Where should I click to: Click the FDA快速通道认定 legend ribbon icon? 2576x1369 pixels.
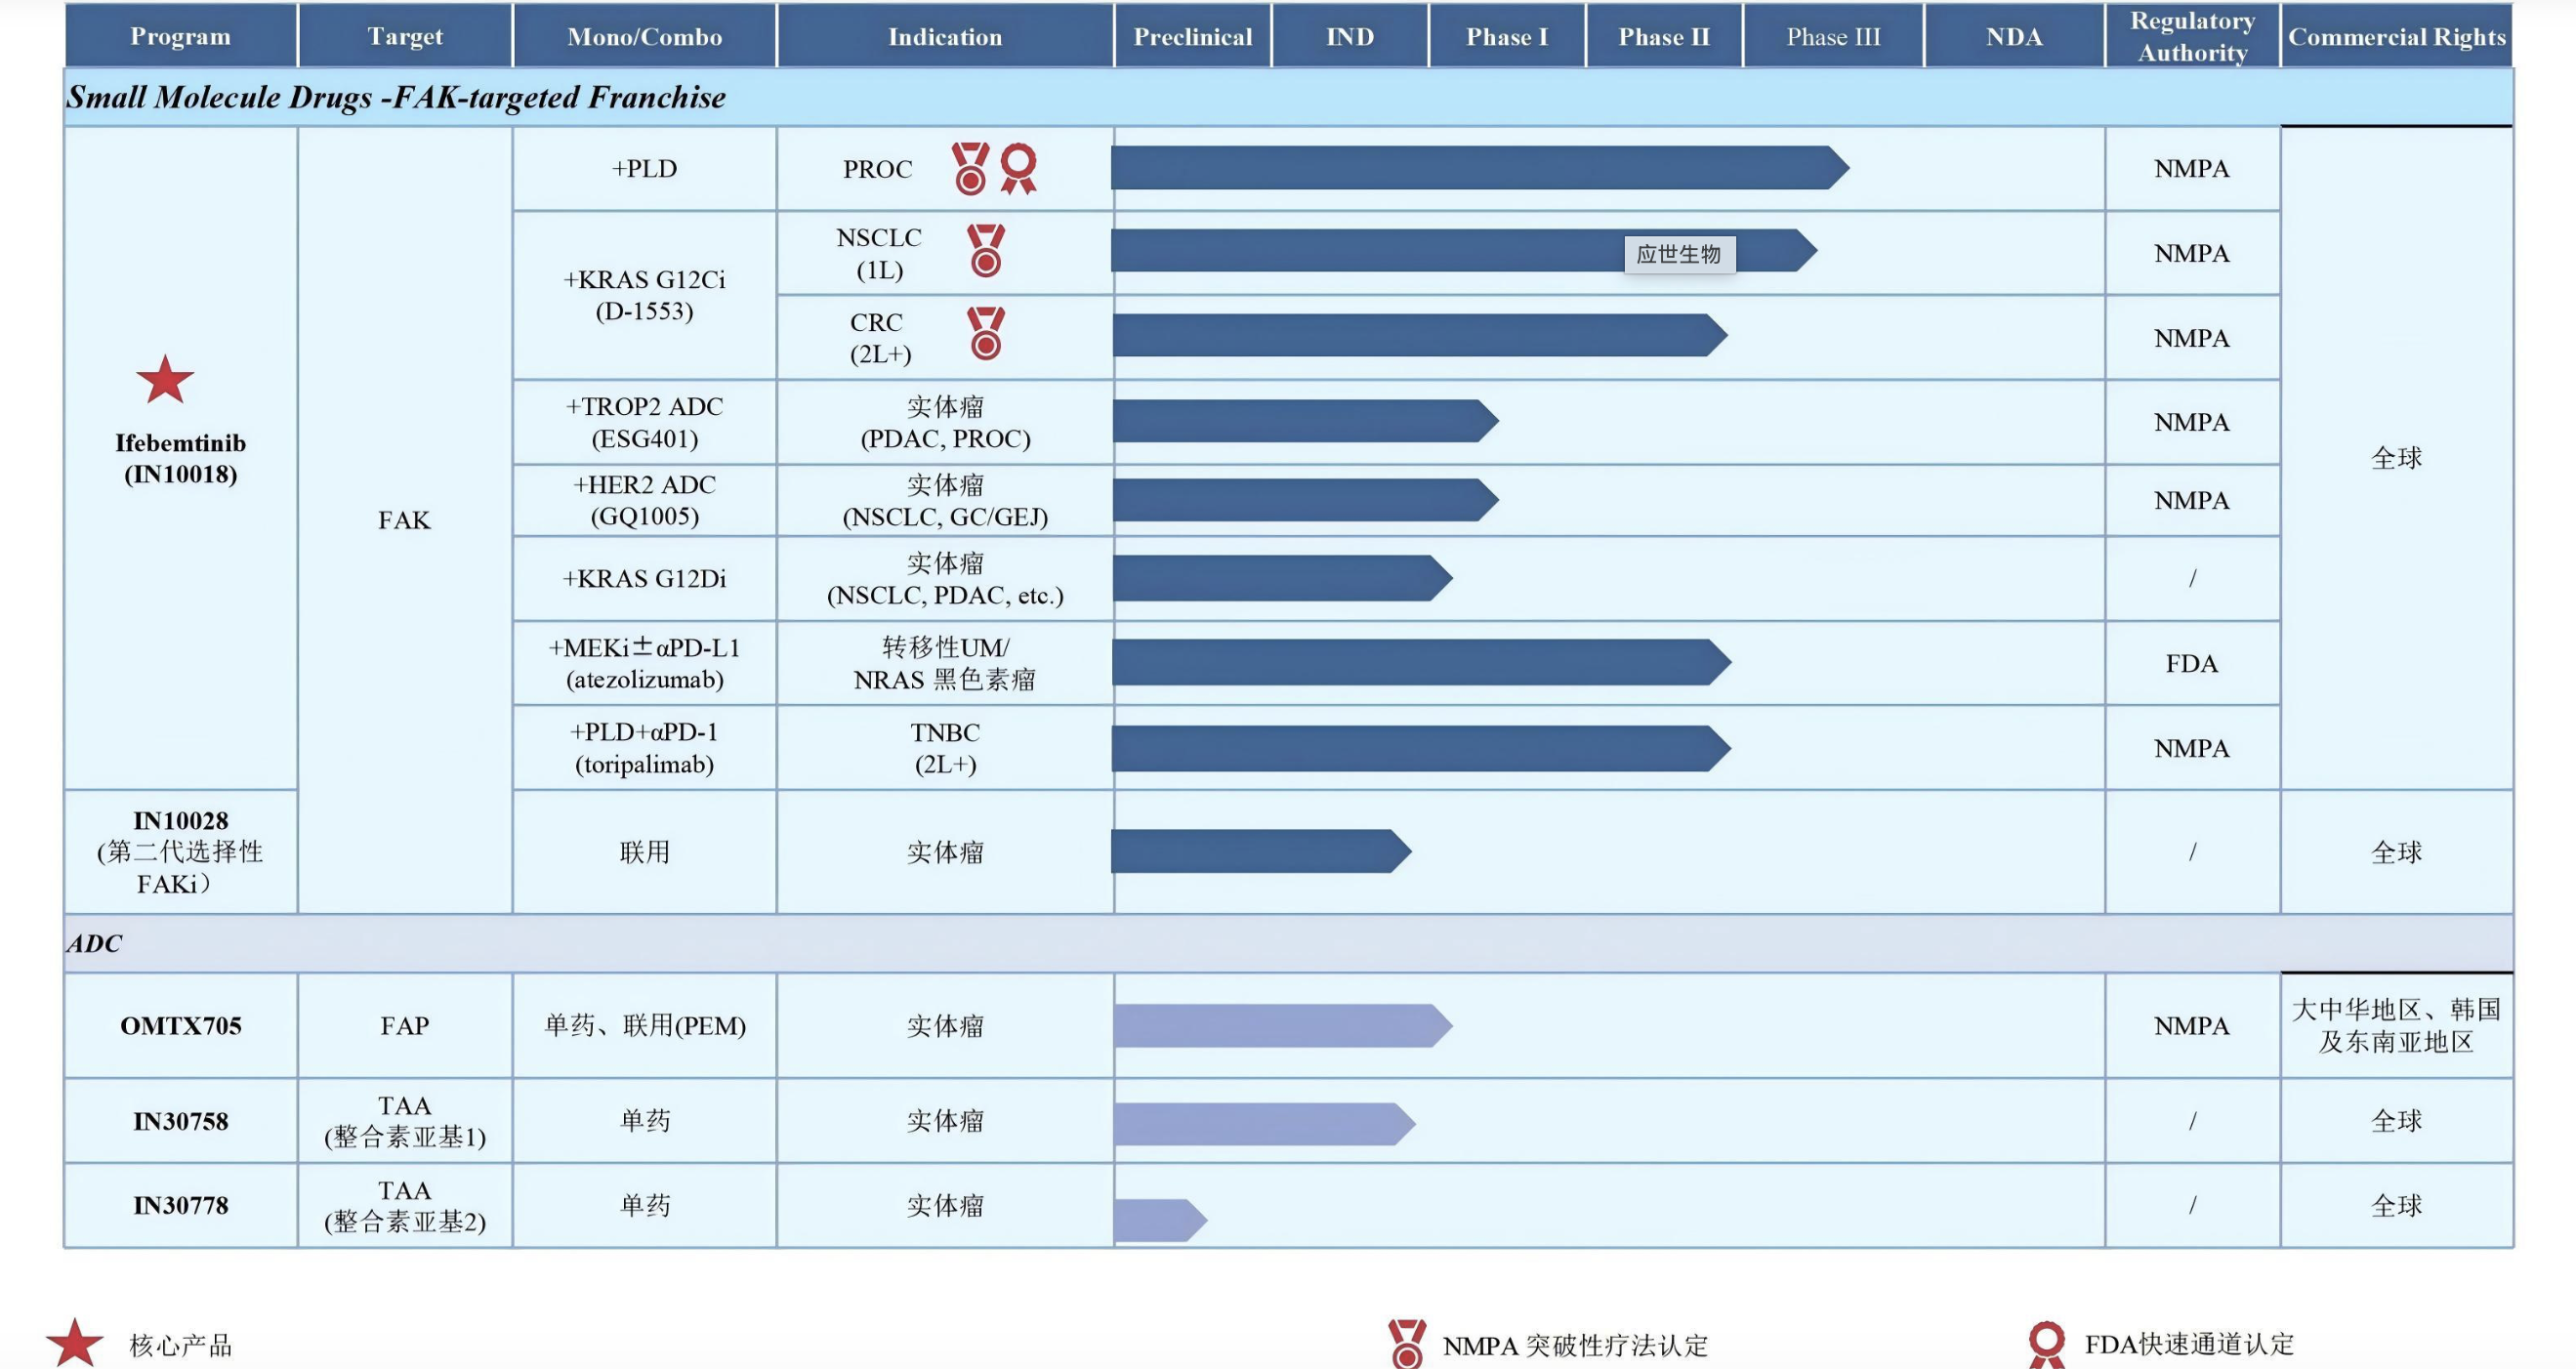point(2046,1343)
